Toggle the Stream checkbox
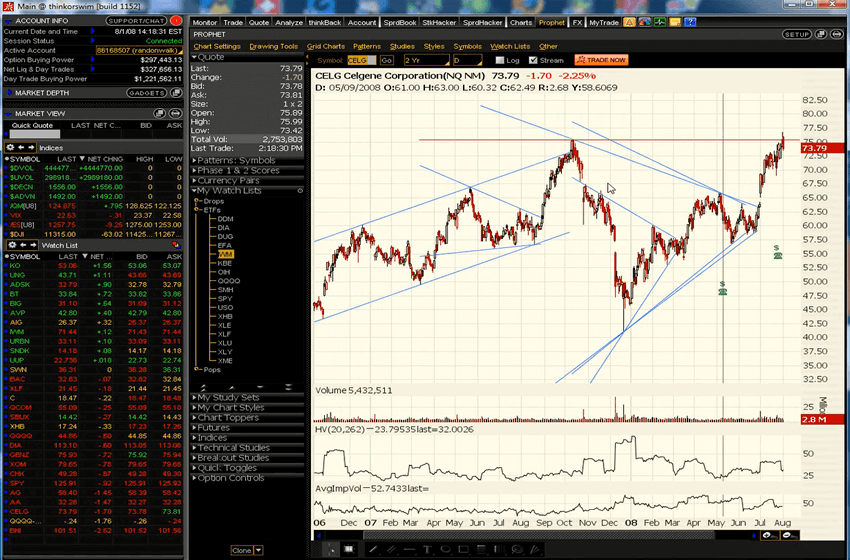This screenshot has height=560, width=850. click(x=533, y=60)
